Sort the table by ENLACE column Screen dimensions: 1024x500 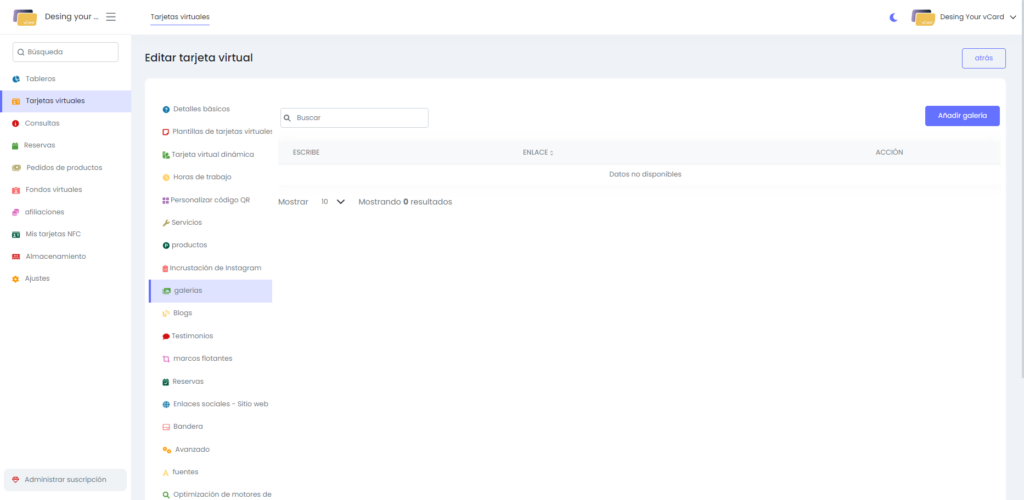point(539,153)
